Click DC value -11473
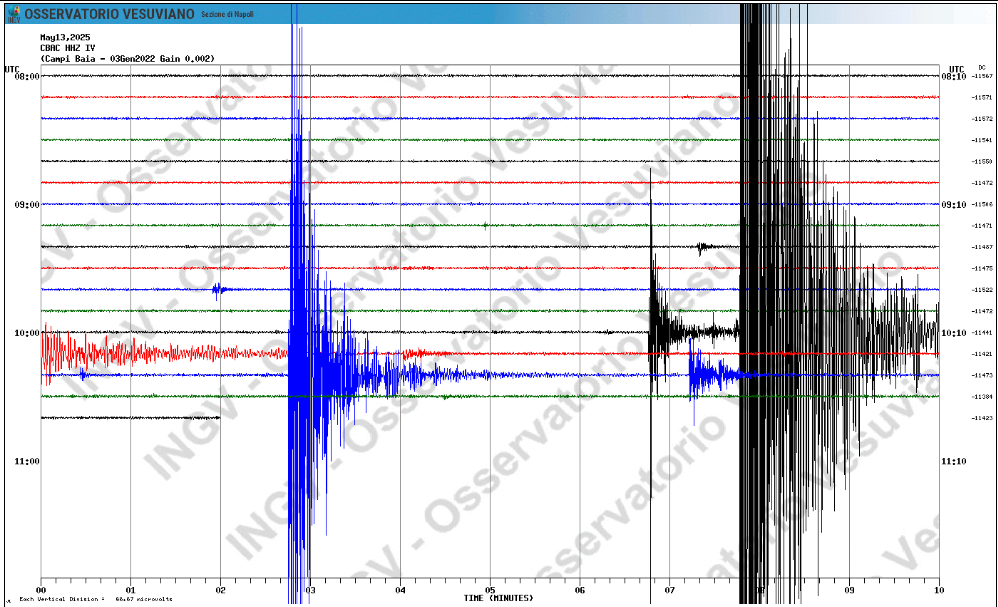The height and width of the screenshot is (607, 998). (982, 375)
